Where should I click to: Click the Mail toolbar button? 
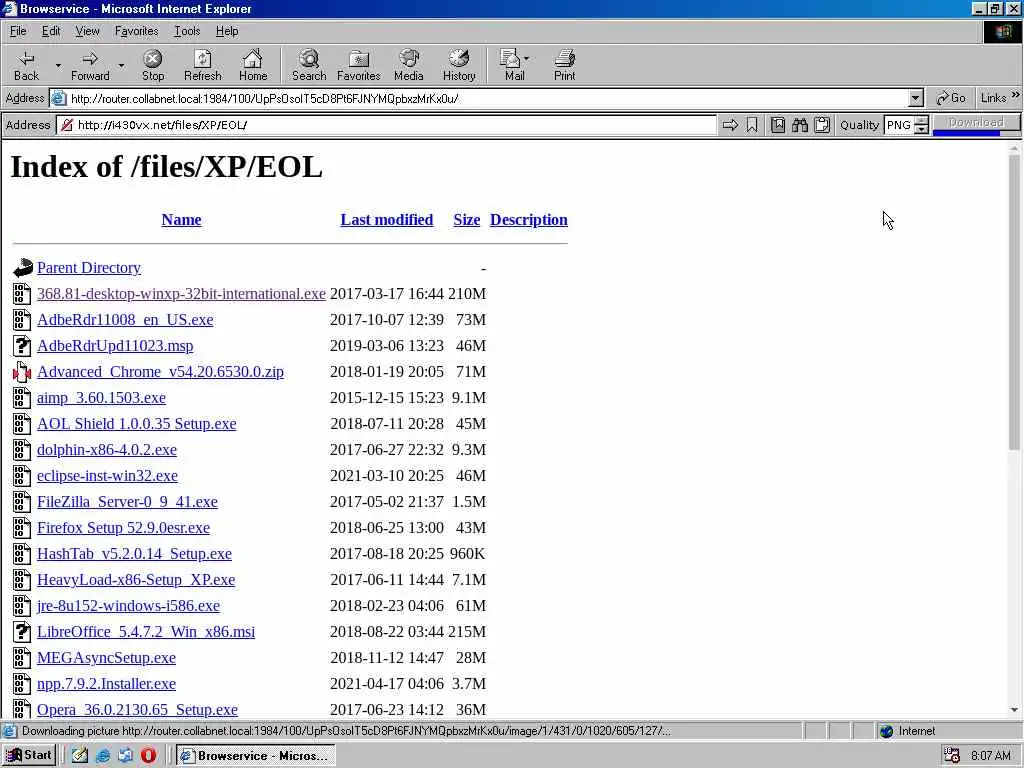(x=512, y=66)
